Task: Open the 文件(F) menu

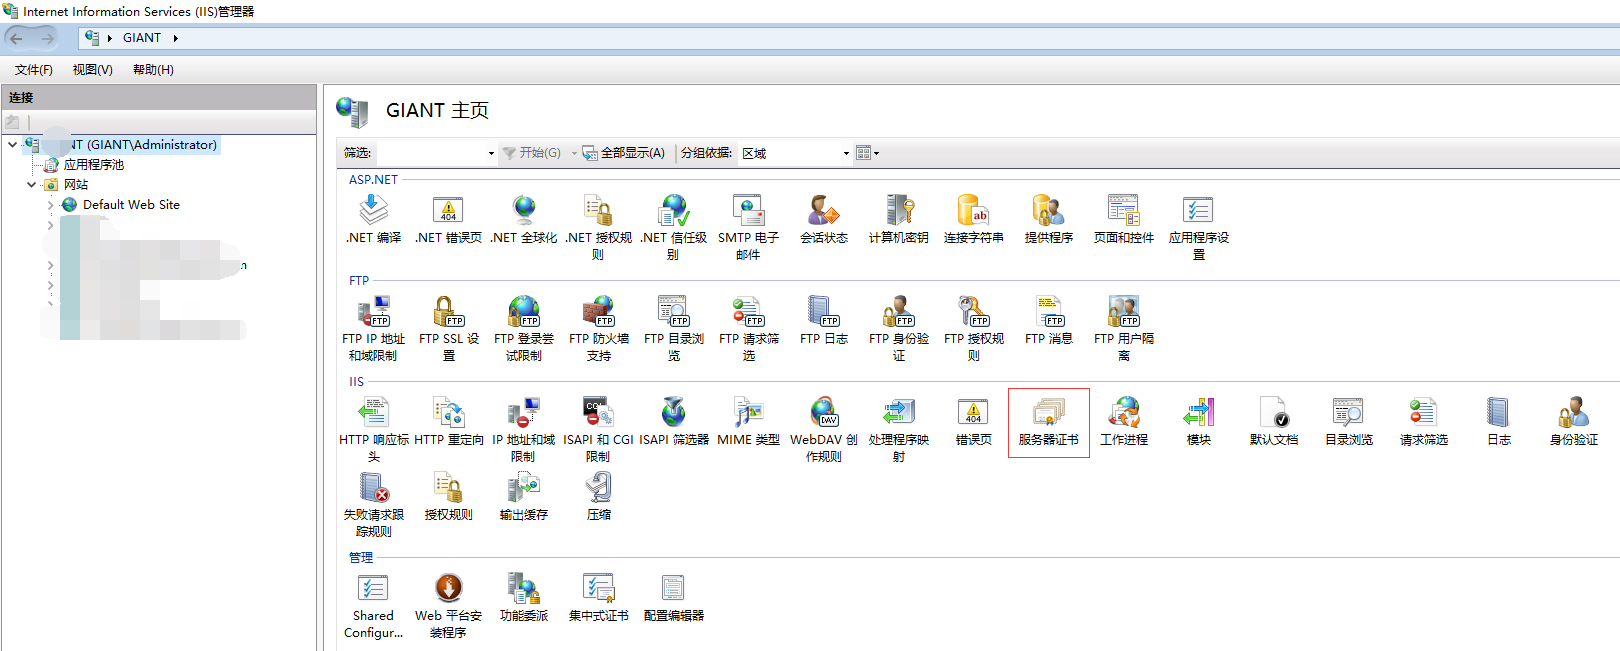Action: tap(33, 70)
